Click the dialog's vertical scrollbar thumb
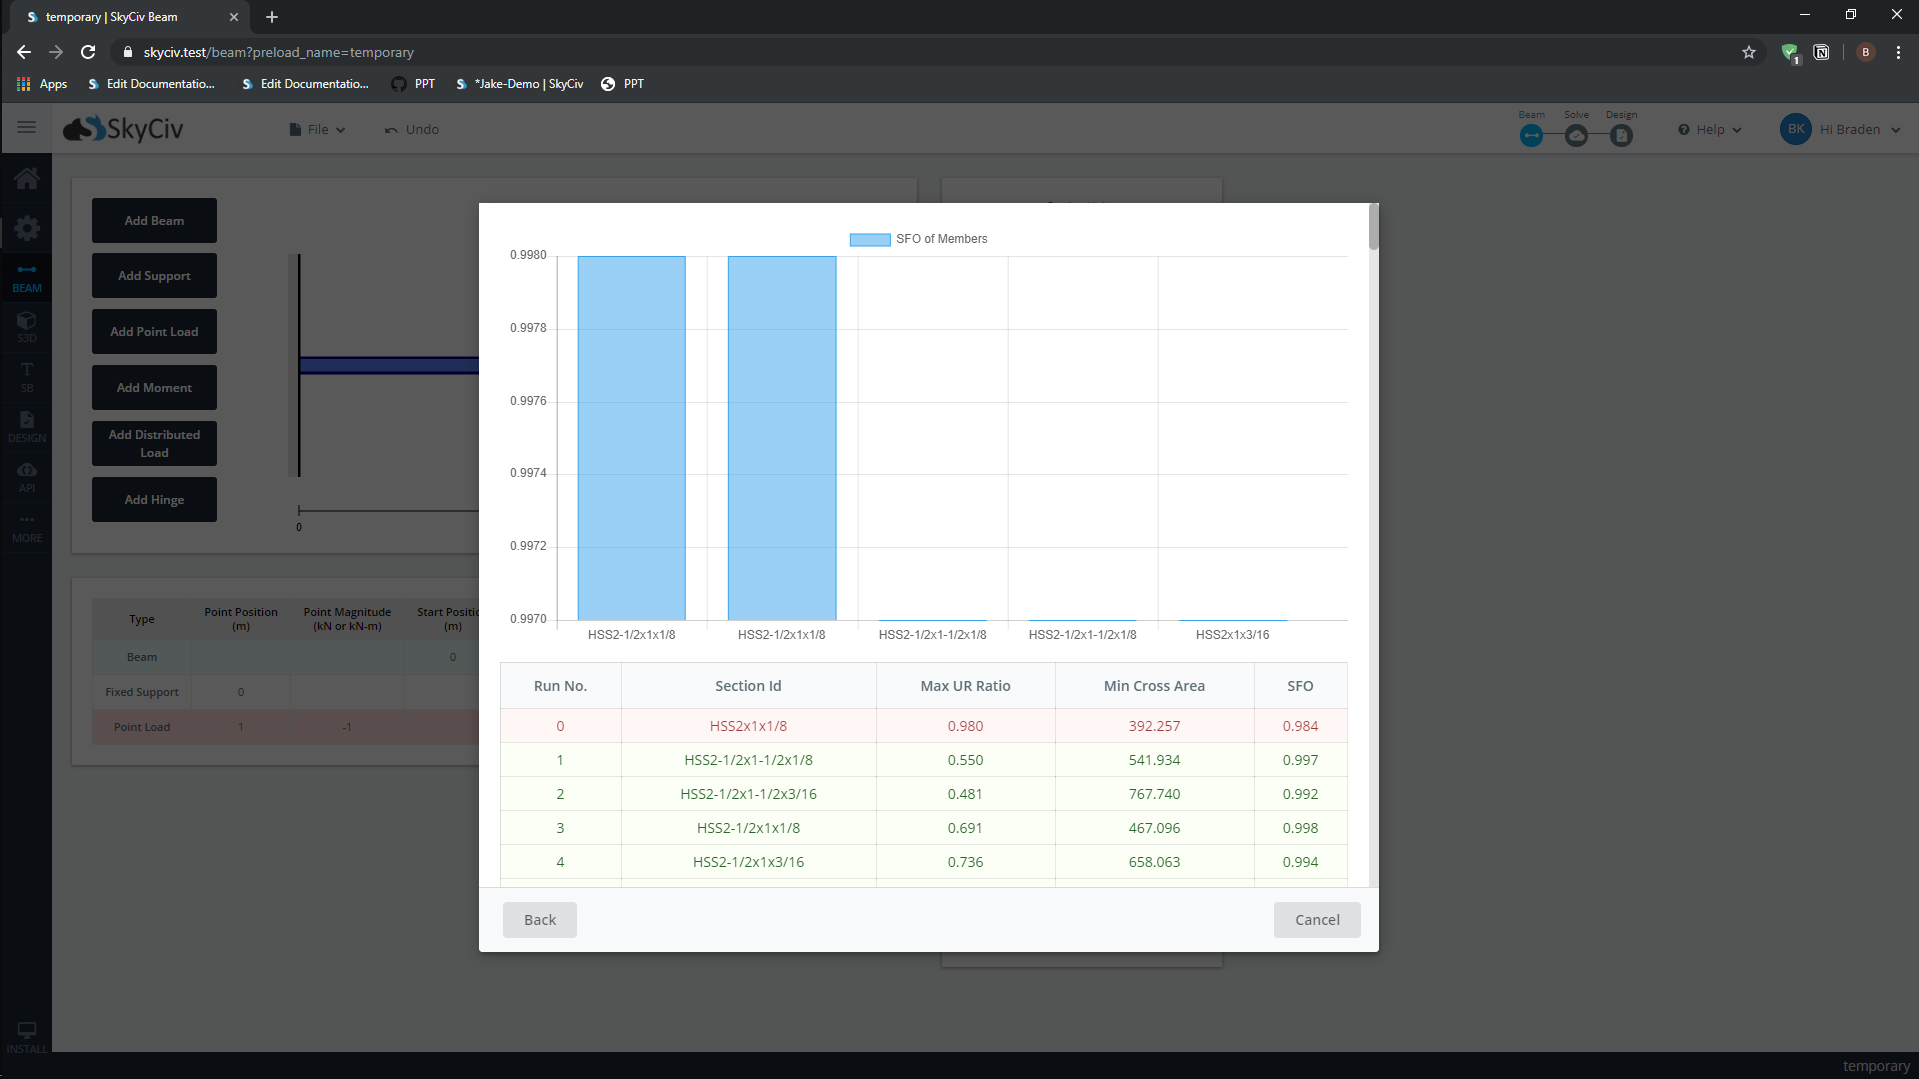1919x1079 pixels. click(x=1373, y=227)
